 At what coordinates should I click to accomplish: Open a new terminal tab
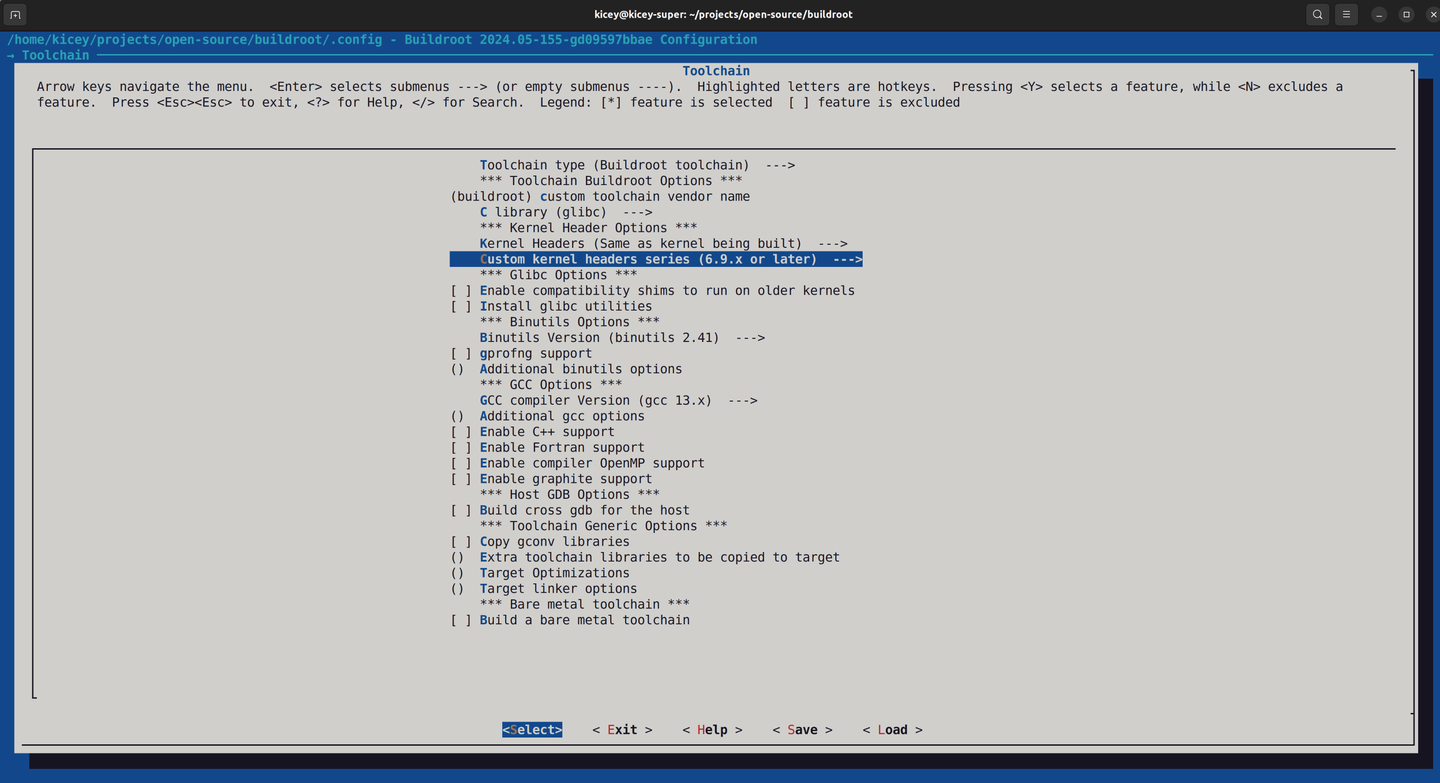pos(14,14)
